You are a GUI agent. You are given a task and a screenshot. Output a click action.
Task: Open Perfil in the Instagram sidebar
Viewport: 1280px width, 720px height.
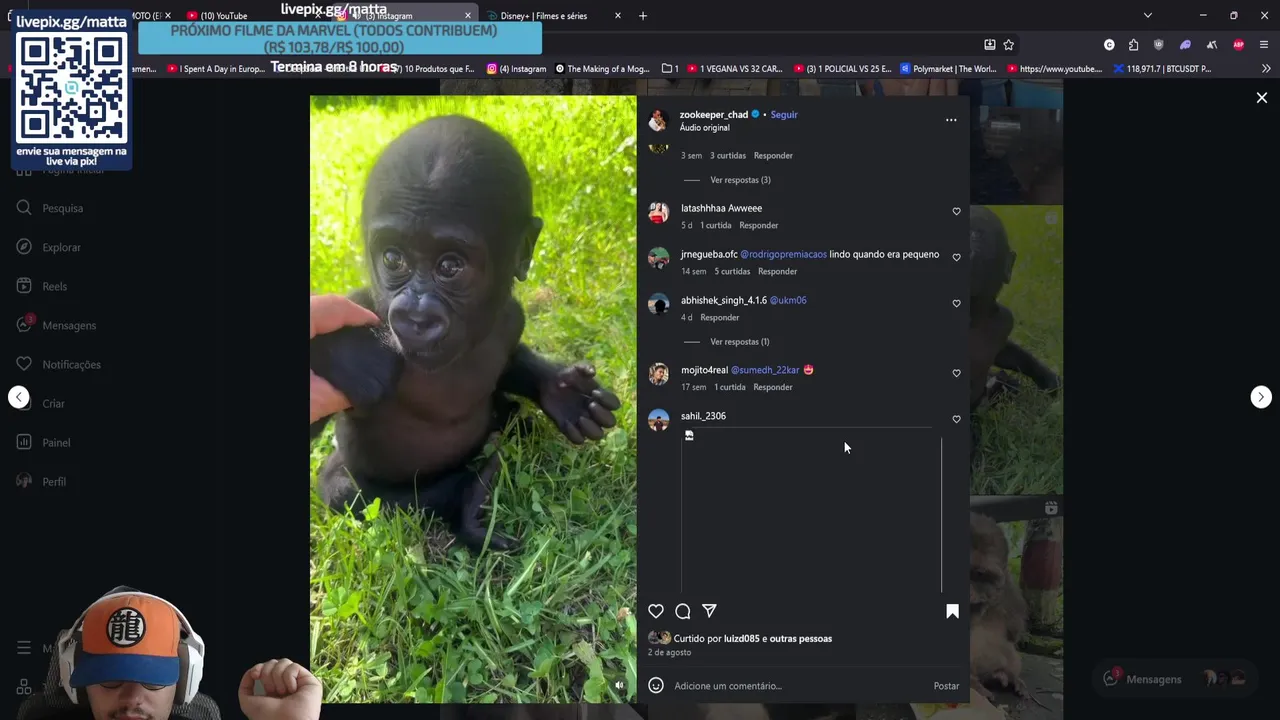coord(42,481)
